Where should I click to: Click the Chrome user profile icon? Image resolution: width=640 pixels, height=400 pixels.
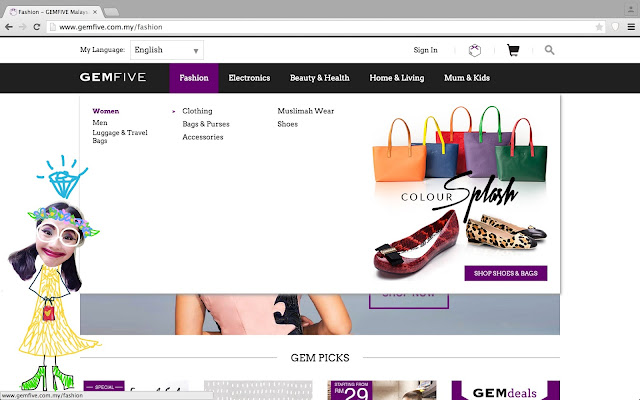click(631, 9)
